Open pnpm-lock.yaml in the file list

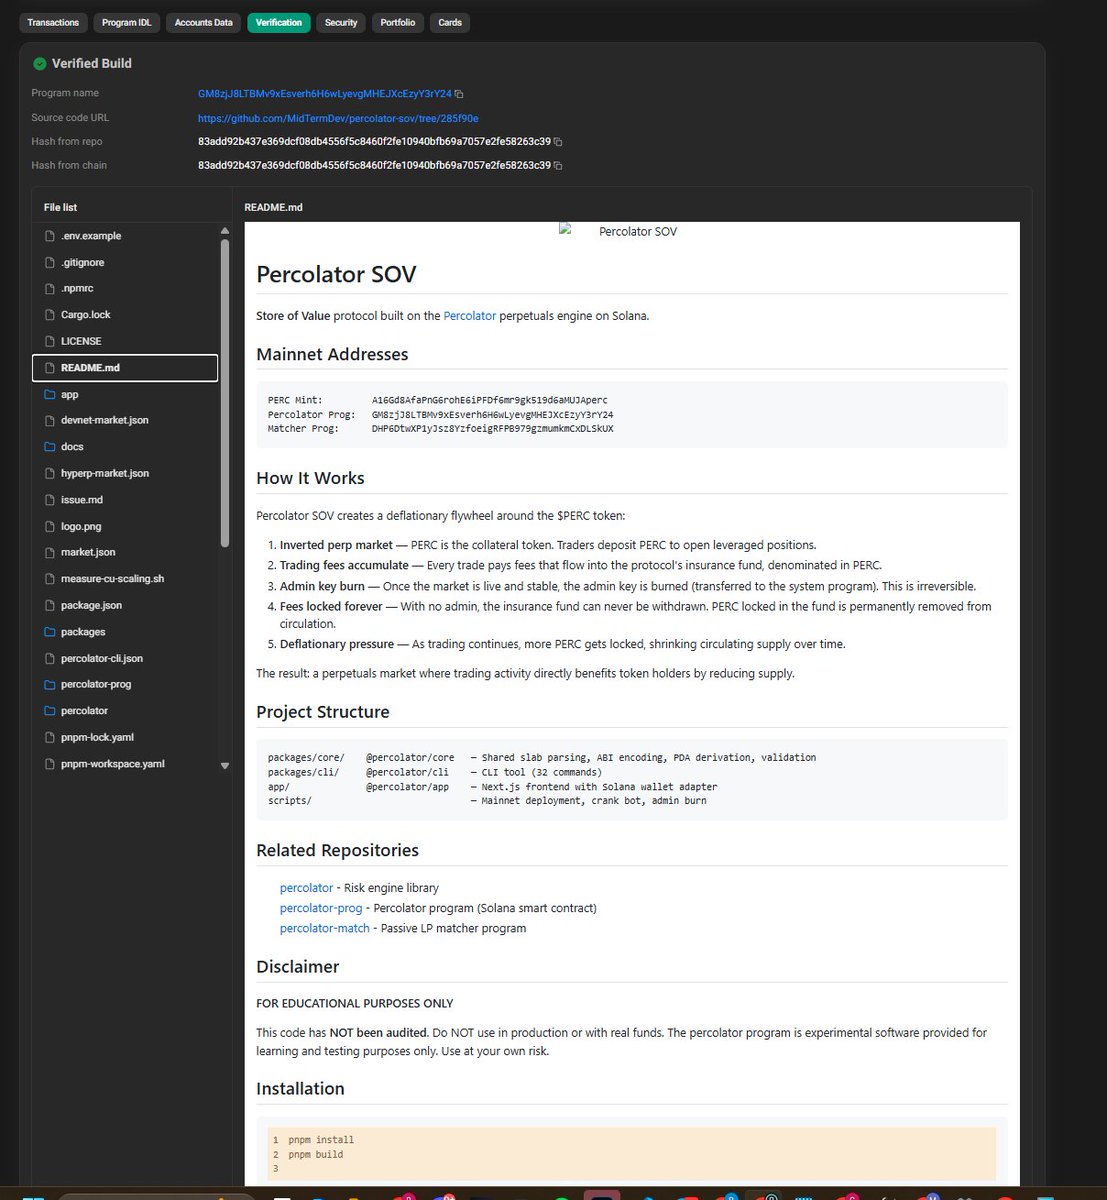click(x=97, y=737)
